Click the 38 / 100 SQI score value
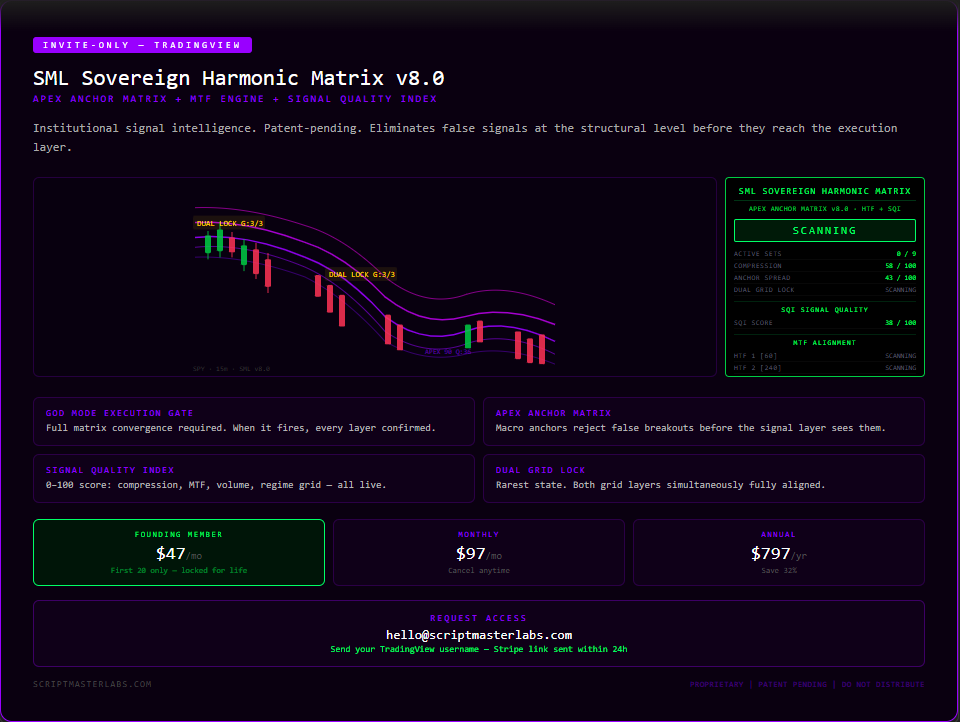The image size is (960, 722). click(x=901, y=323)
